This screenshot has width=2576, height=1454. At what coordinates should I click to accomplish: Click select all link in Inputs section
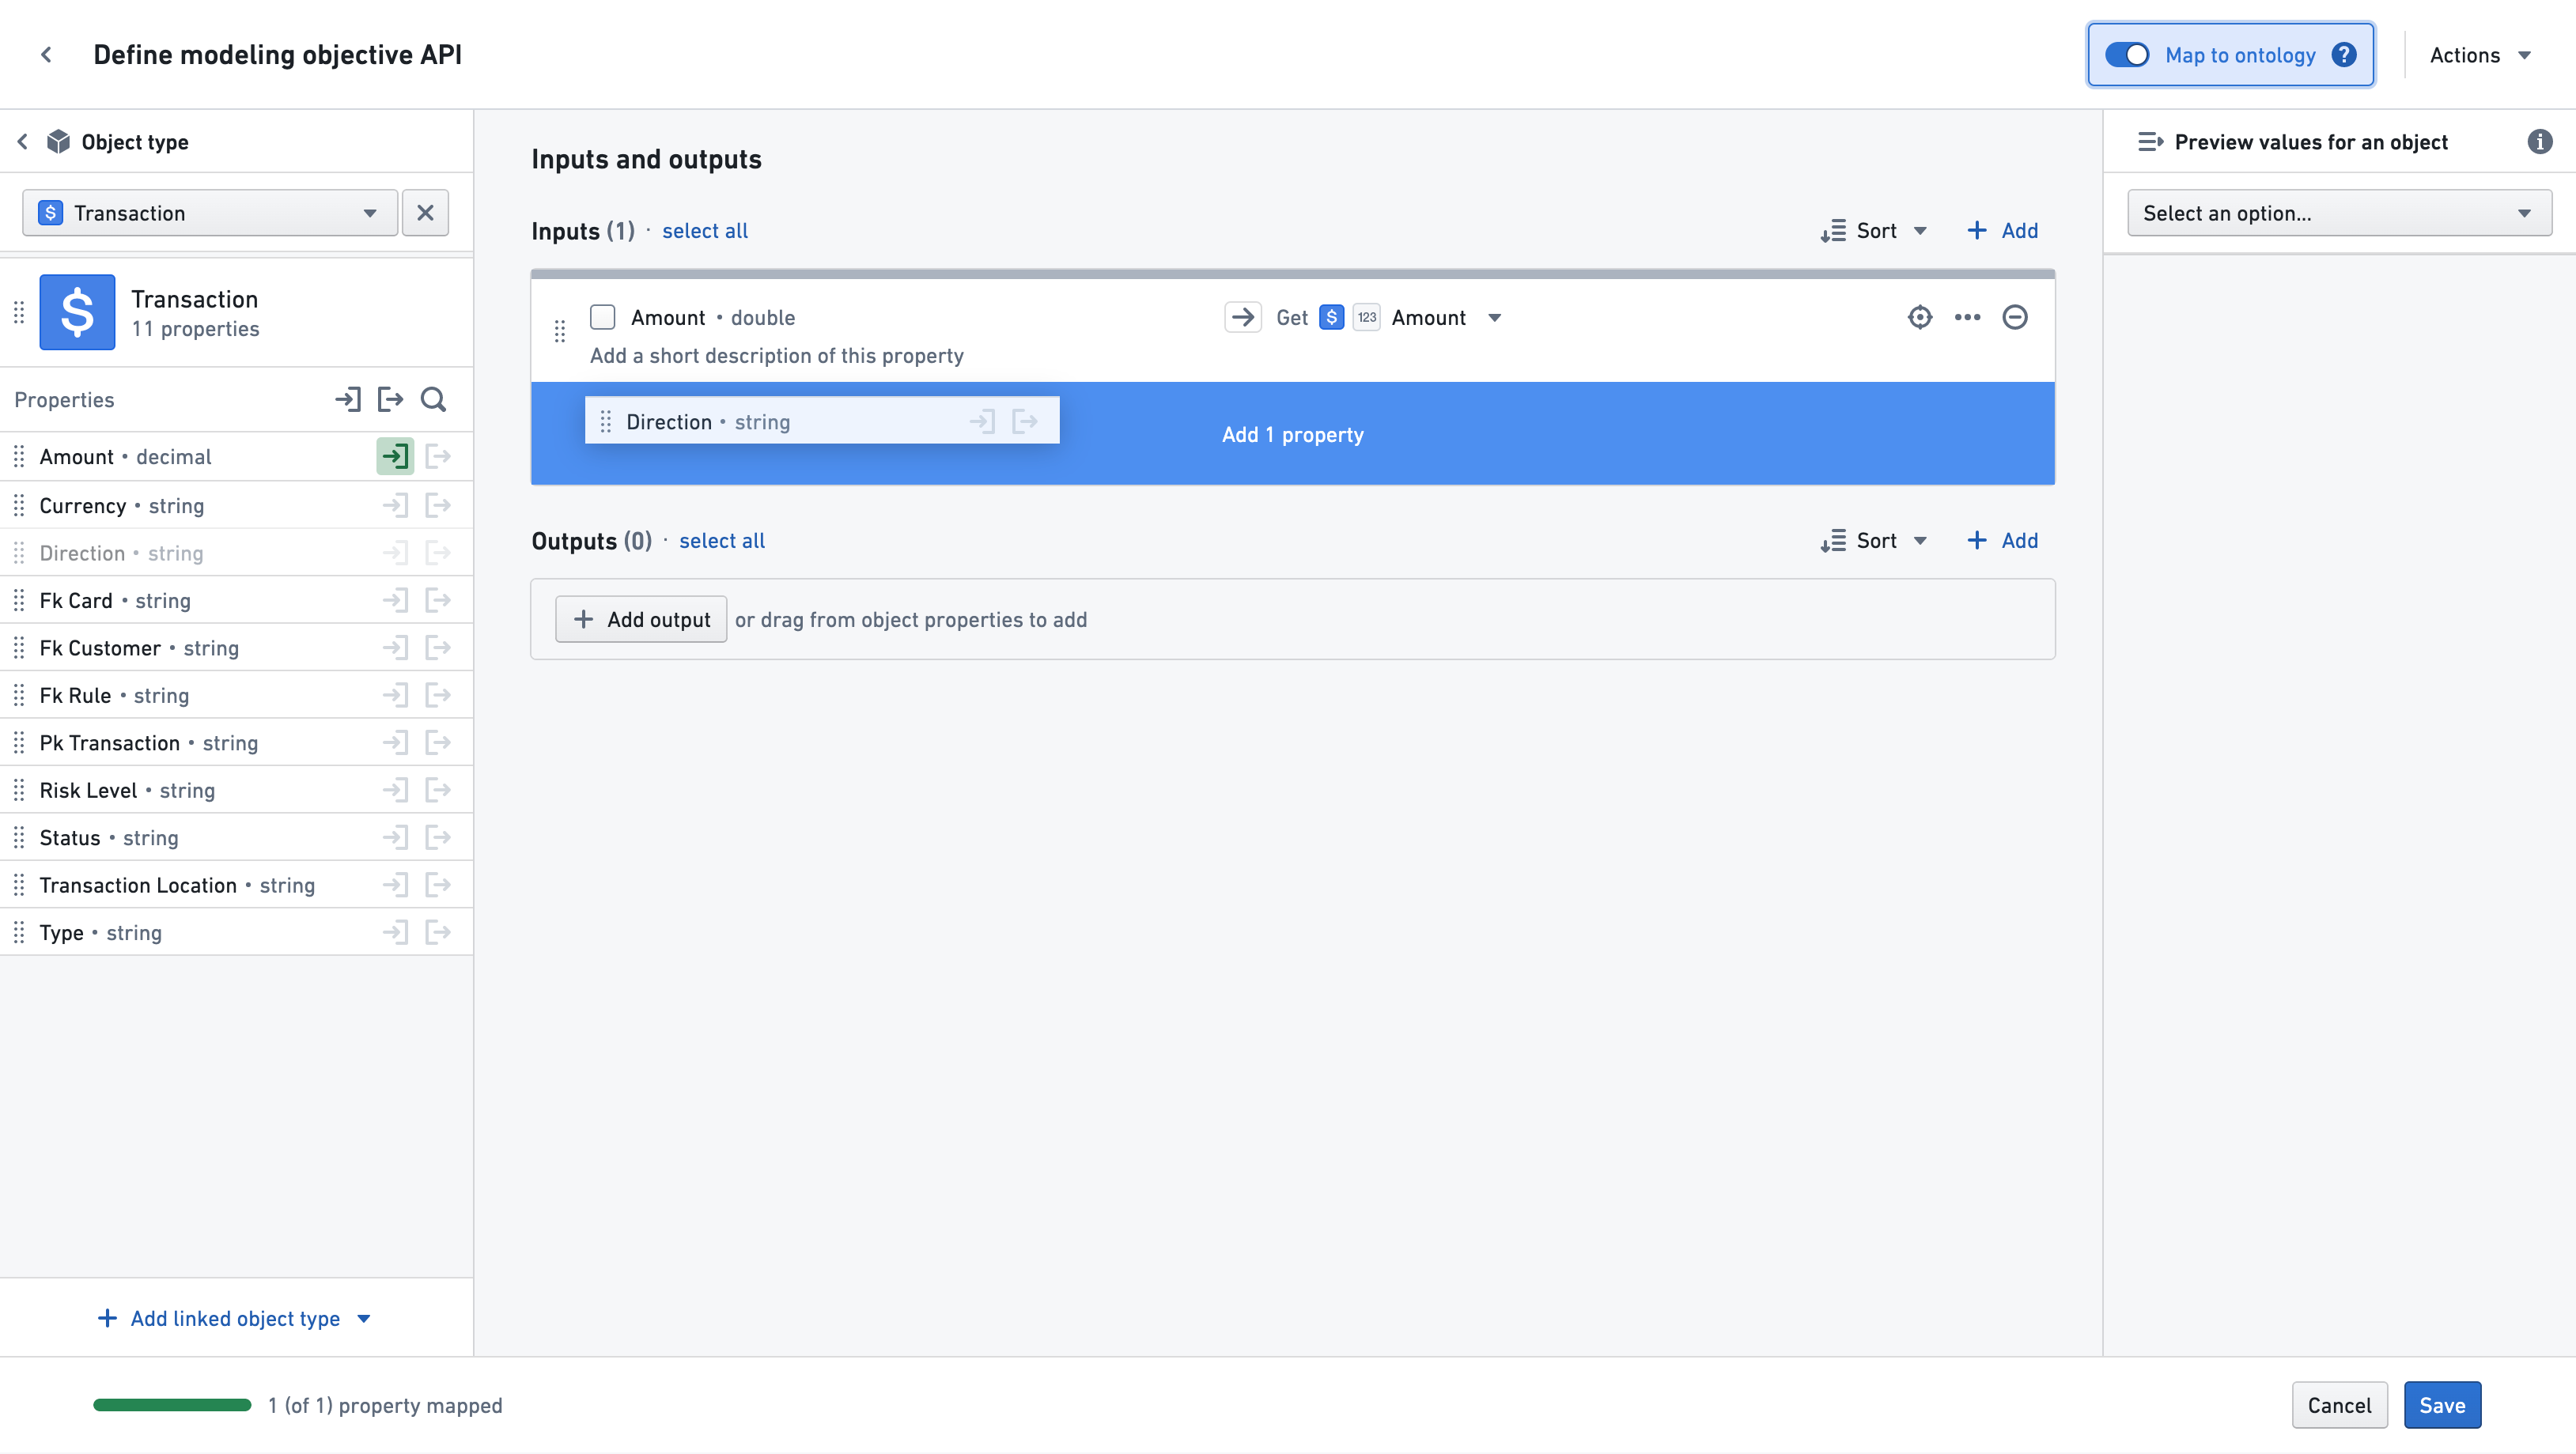(x=704, y=230)
